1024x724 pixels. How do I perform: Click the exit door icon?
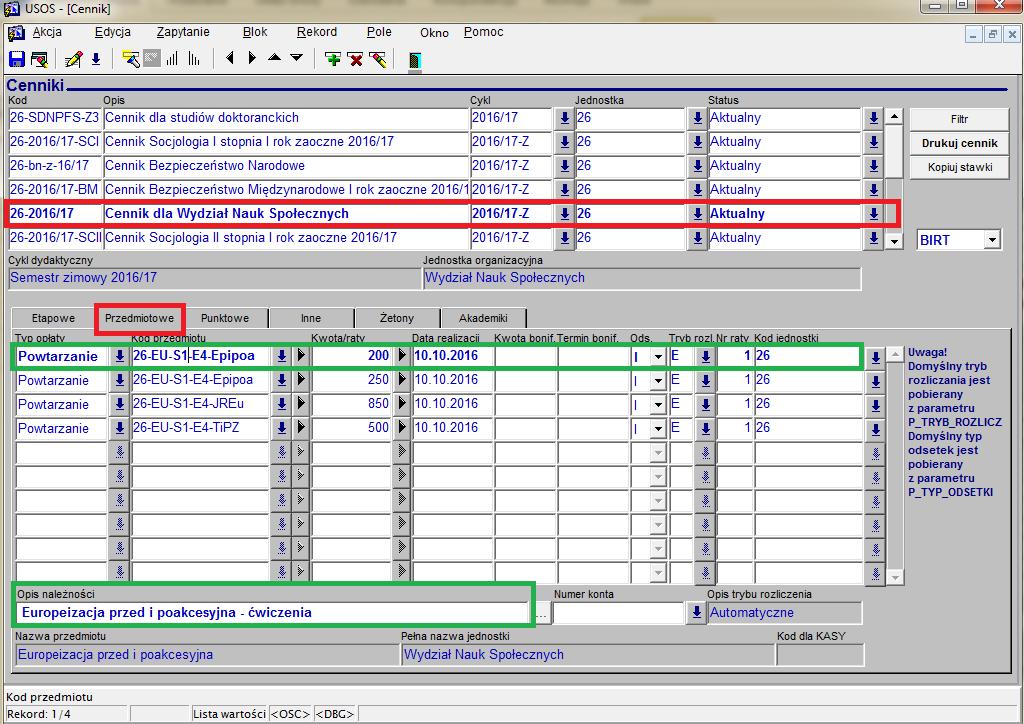pos(415,61)
